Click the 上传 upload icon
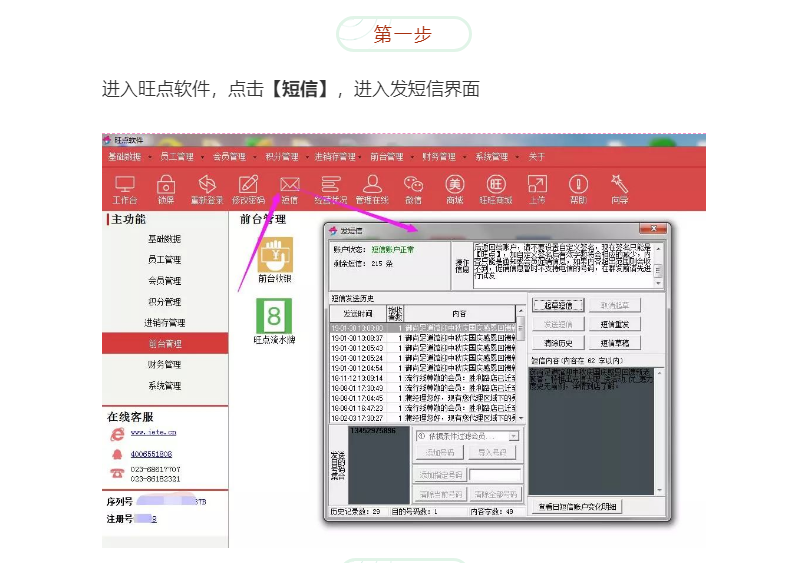This screenshot has height=563, width=800. coord(537,189)
